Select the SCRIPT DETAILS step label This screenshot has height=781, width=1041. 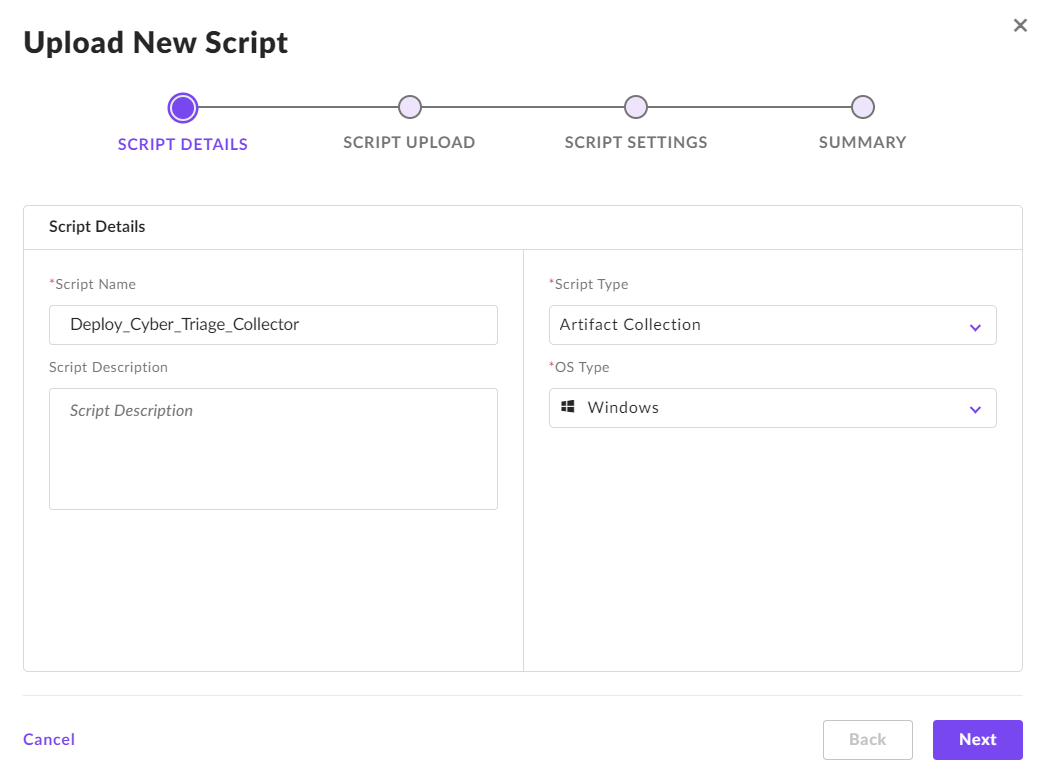(x=183, y=144)
